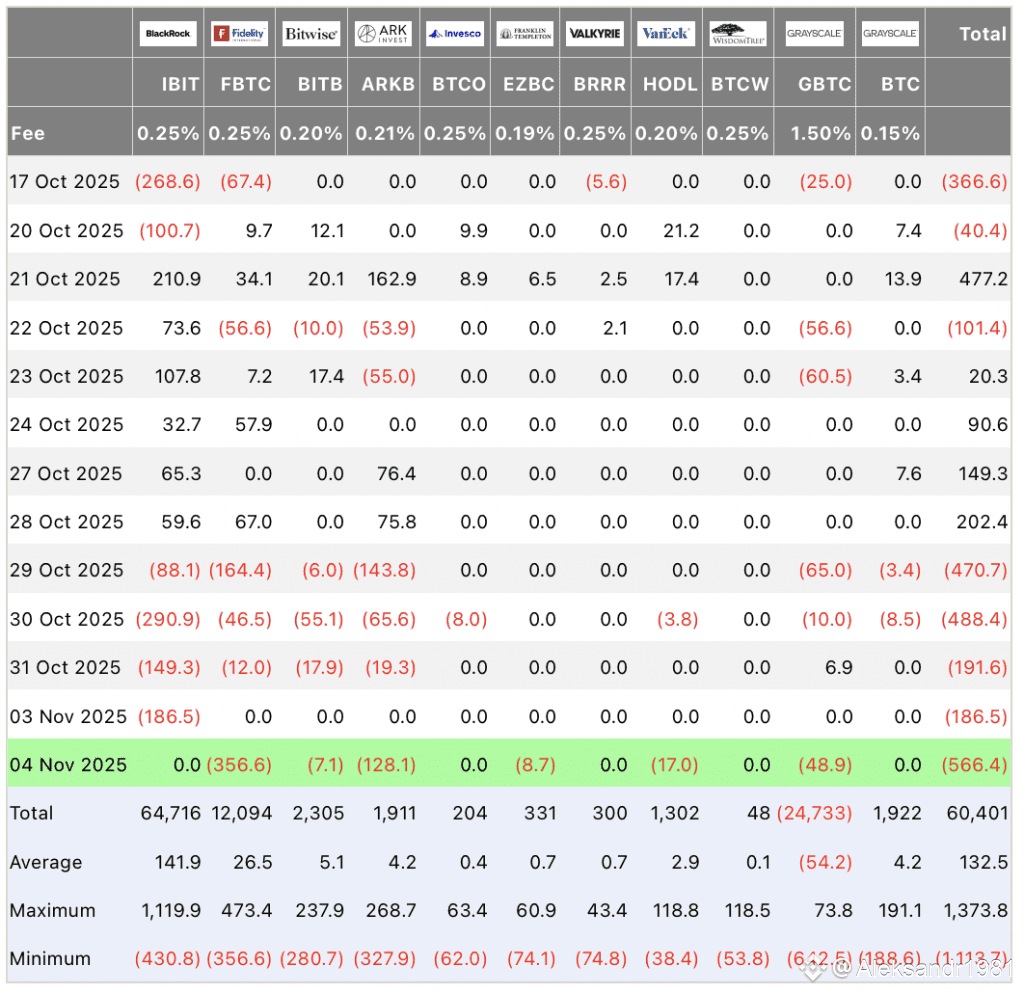Select the VanEck logo
Screen dimensions: 1024x993
665,34
